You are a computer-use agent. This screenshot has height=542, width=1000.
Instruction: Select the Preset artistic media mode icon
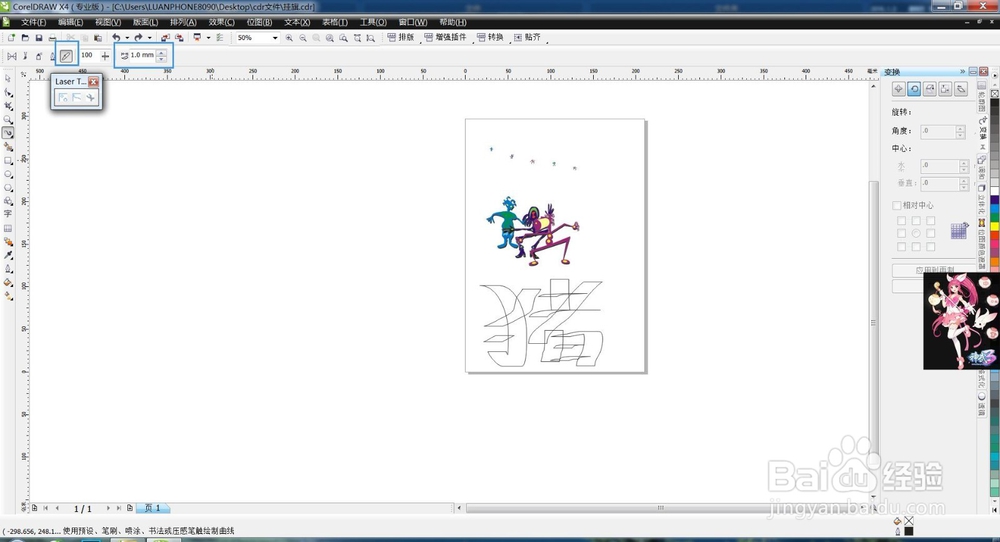pyautogui.click(x=11, y=56)
